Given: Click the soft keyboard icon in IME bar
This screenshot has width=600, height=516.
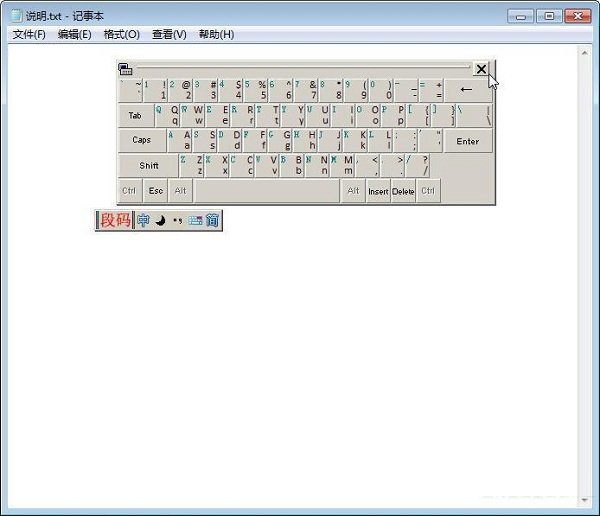Looking at the screenshot, I should coord(195,220).
